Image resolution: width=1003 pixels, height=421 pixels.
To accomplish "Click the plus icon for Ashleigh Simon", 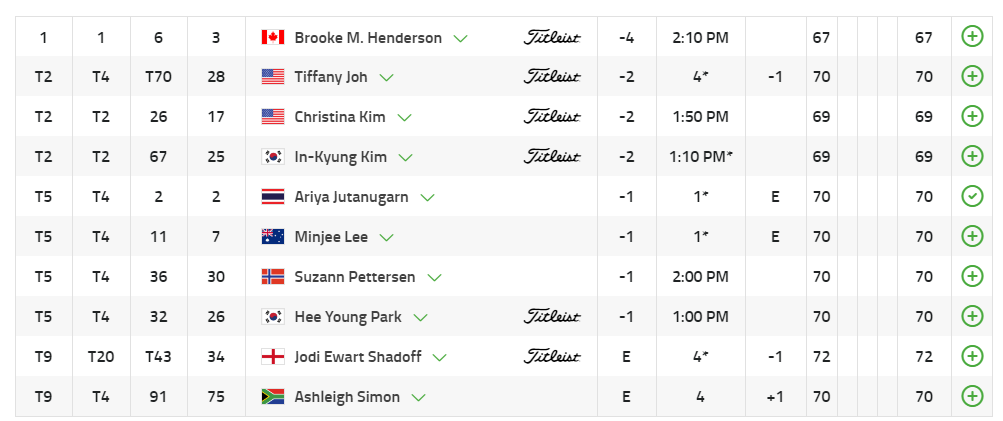I will pos(971,396).
